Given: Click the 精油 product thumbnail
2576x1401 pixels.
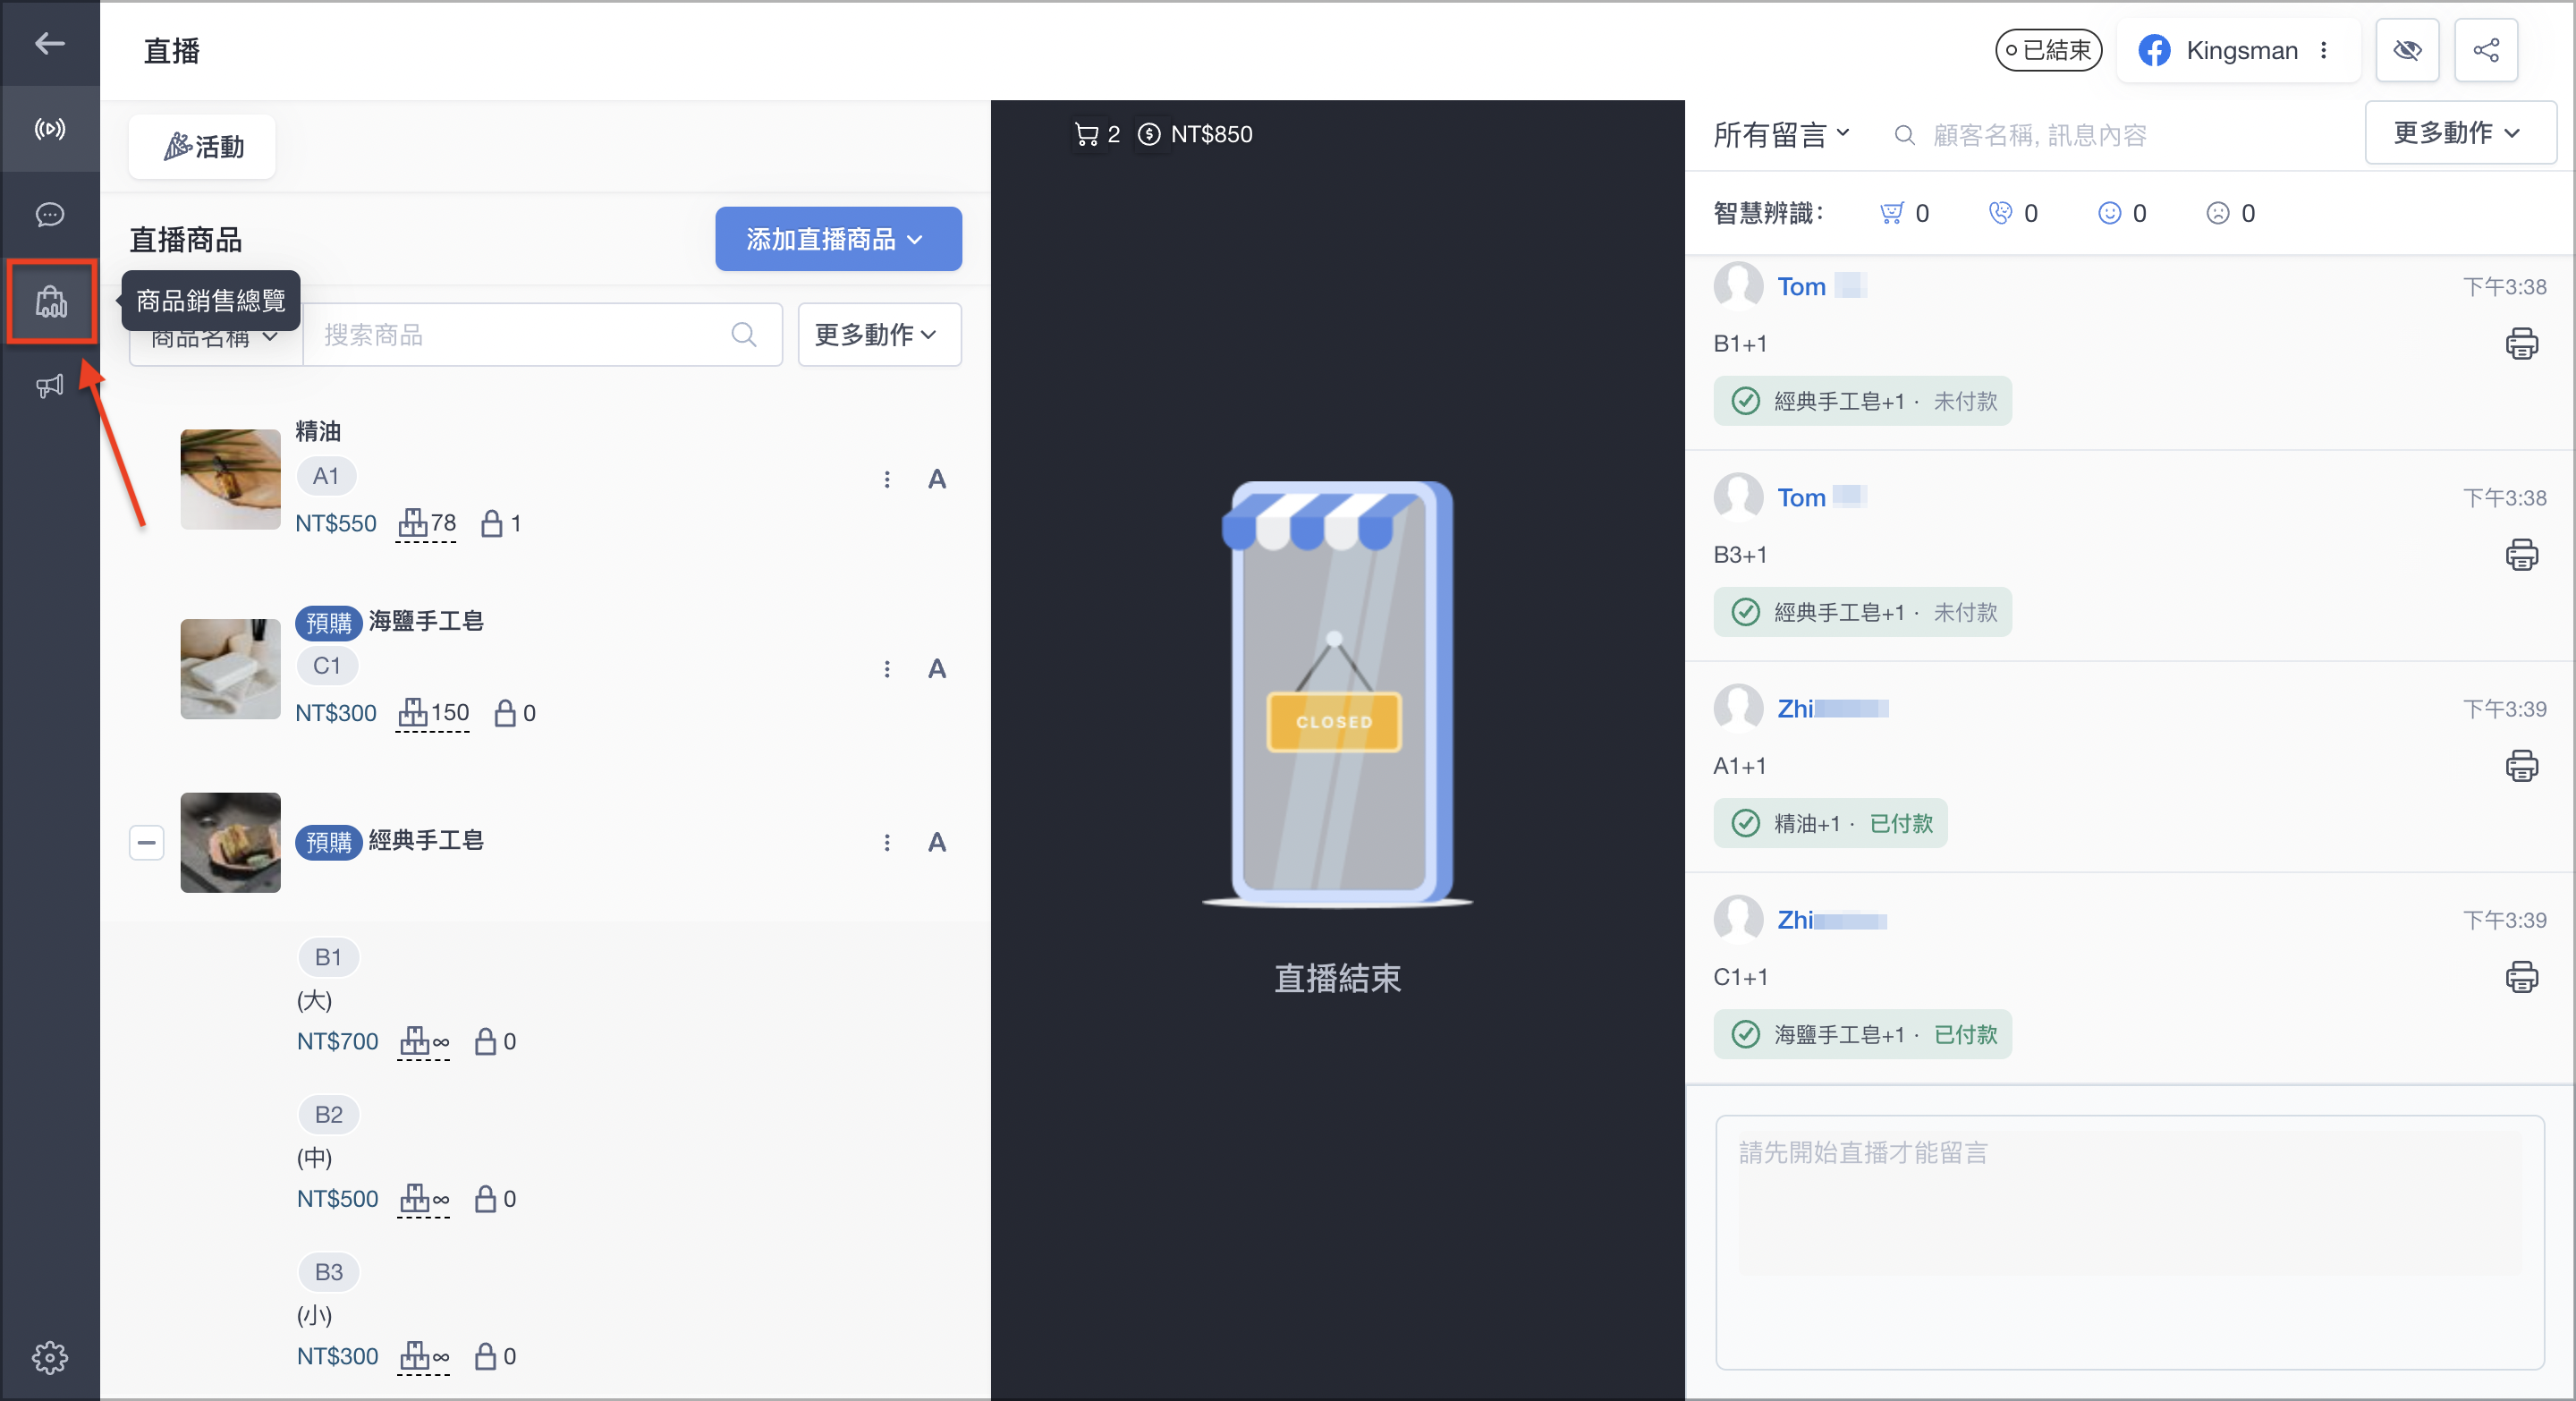Looking at the screenshot, I should (x=230, y=480).
